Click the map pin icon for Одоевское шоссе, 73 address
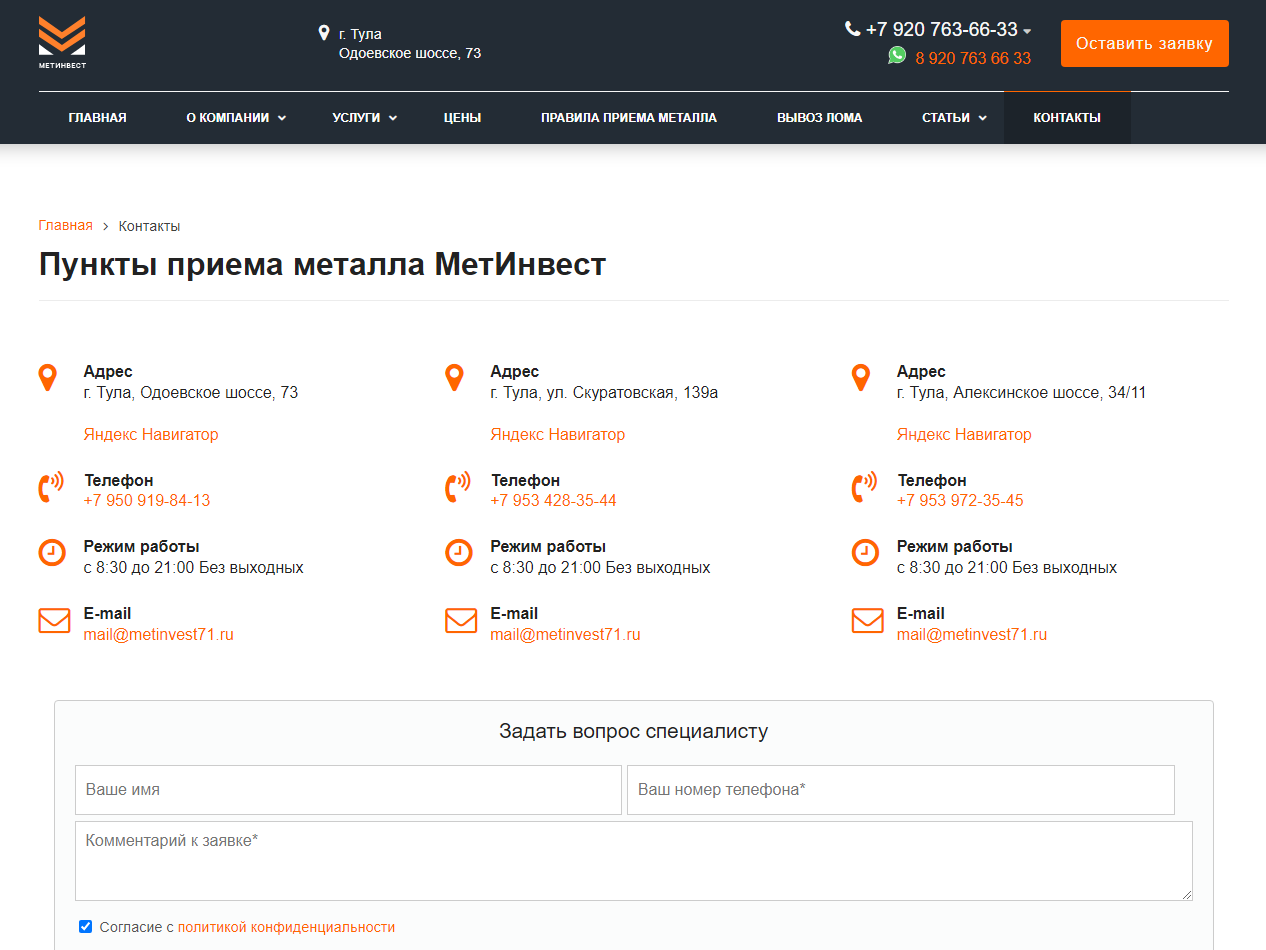1266x950 pixels. 48,378
